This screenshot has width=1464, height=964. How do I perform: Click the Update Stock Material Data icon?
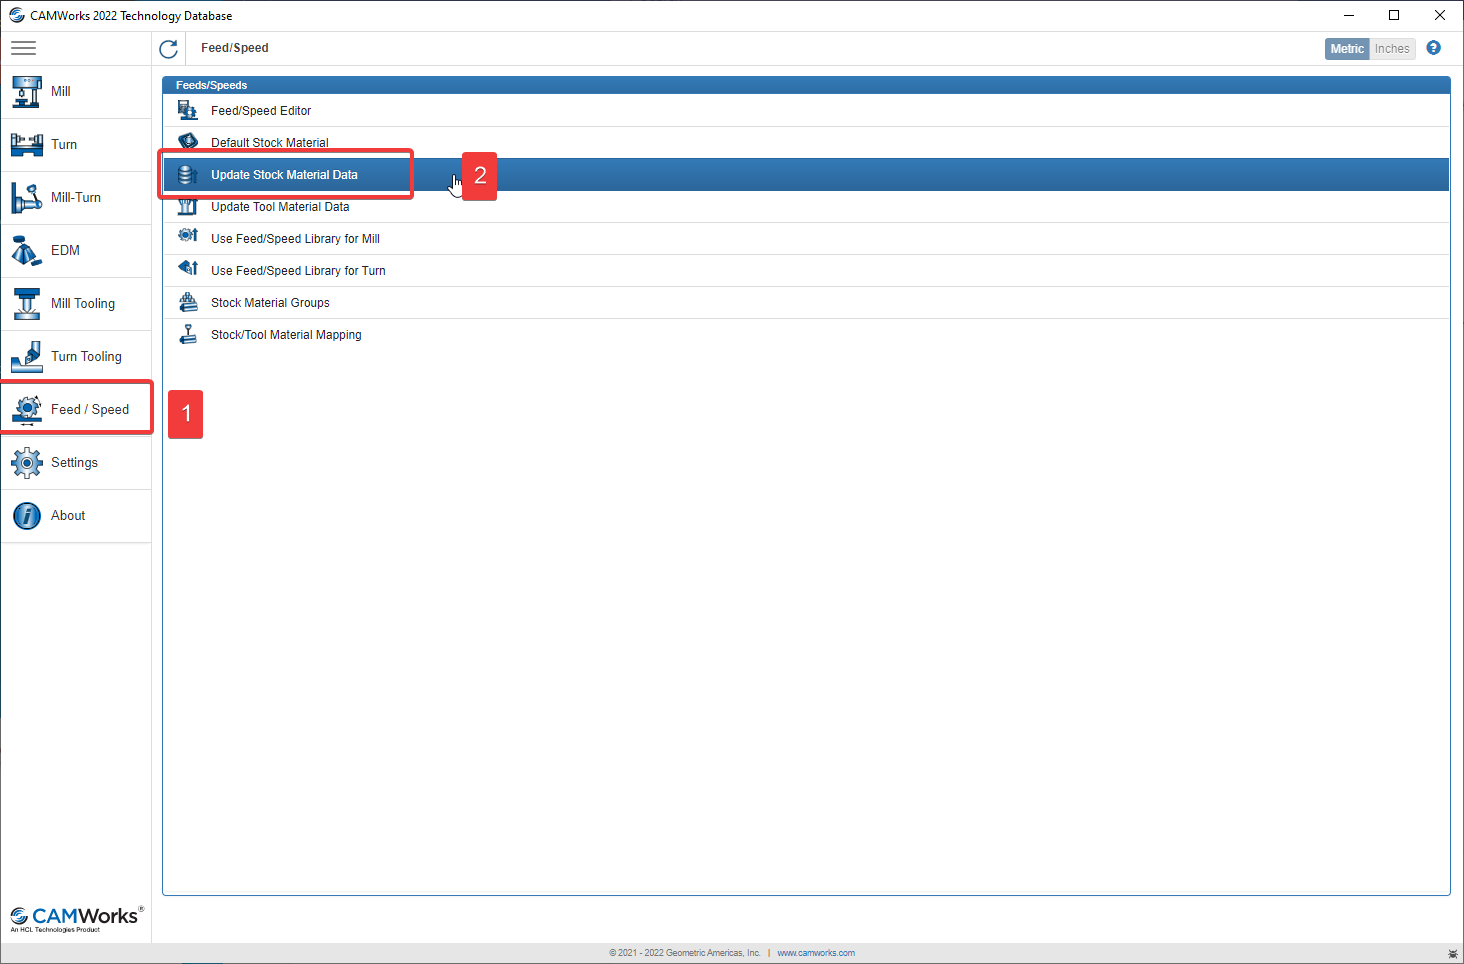point(187,174)
